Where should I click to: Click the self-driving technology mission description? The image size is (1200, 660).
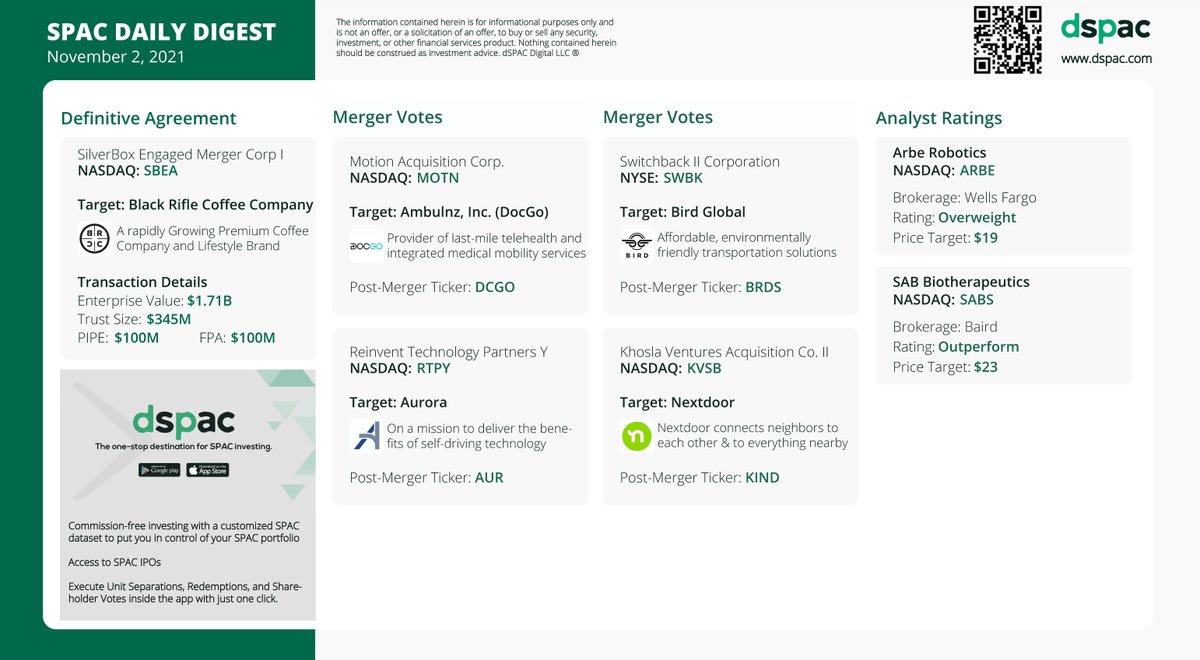pos(479,436)
